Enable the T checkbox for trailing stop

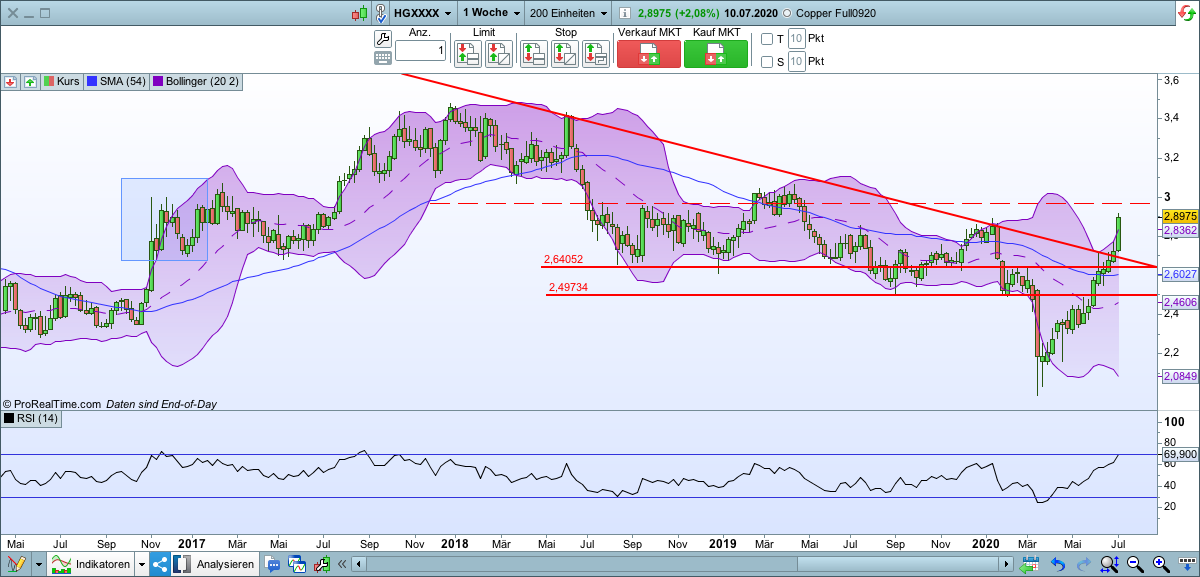coord(766,39)
